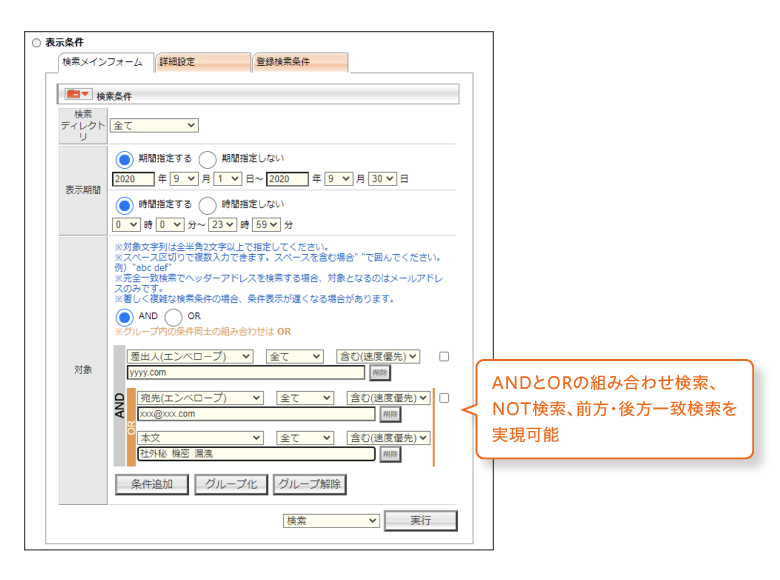The height and width of the screenshot is (580, 780).
Task: Open the start month dropdown
Action: click(x=184, y=179)
